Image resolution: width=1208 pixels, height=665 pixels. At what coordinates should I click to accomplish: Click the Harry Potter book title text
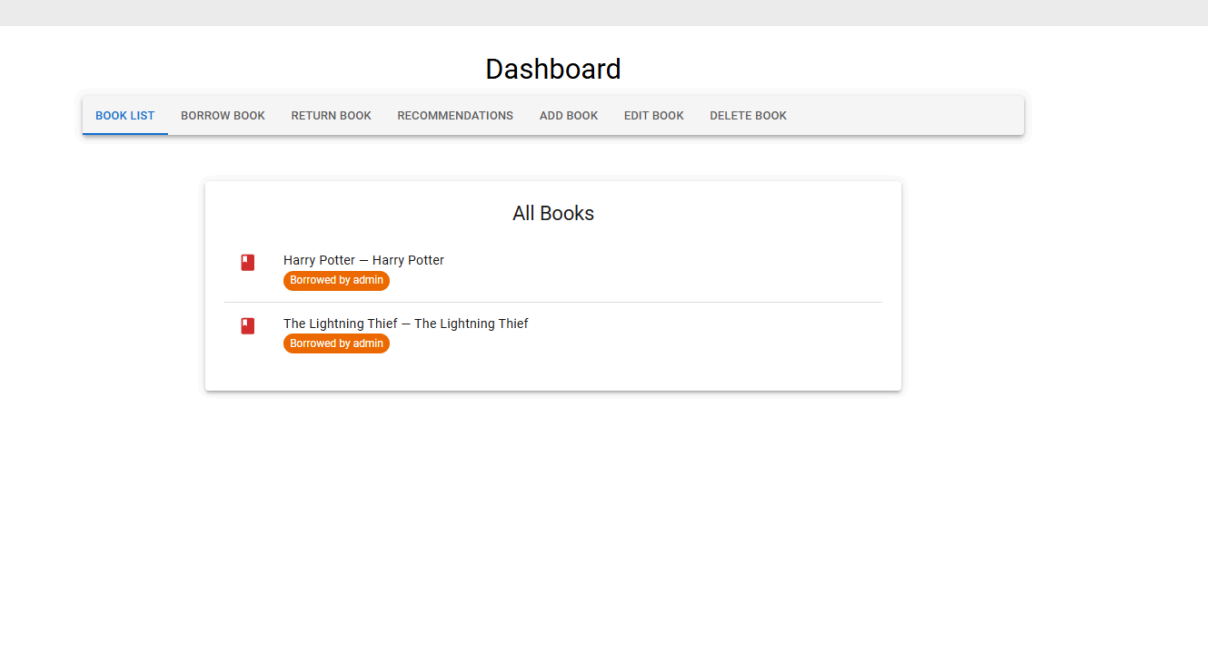pos(363,260)
